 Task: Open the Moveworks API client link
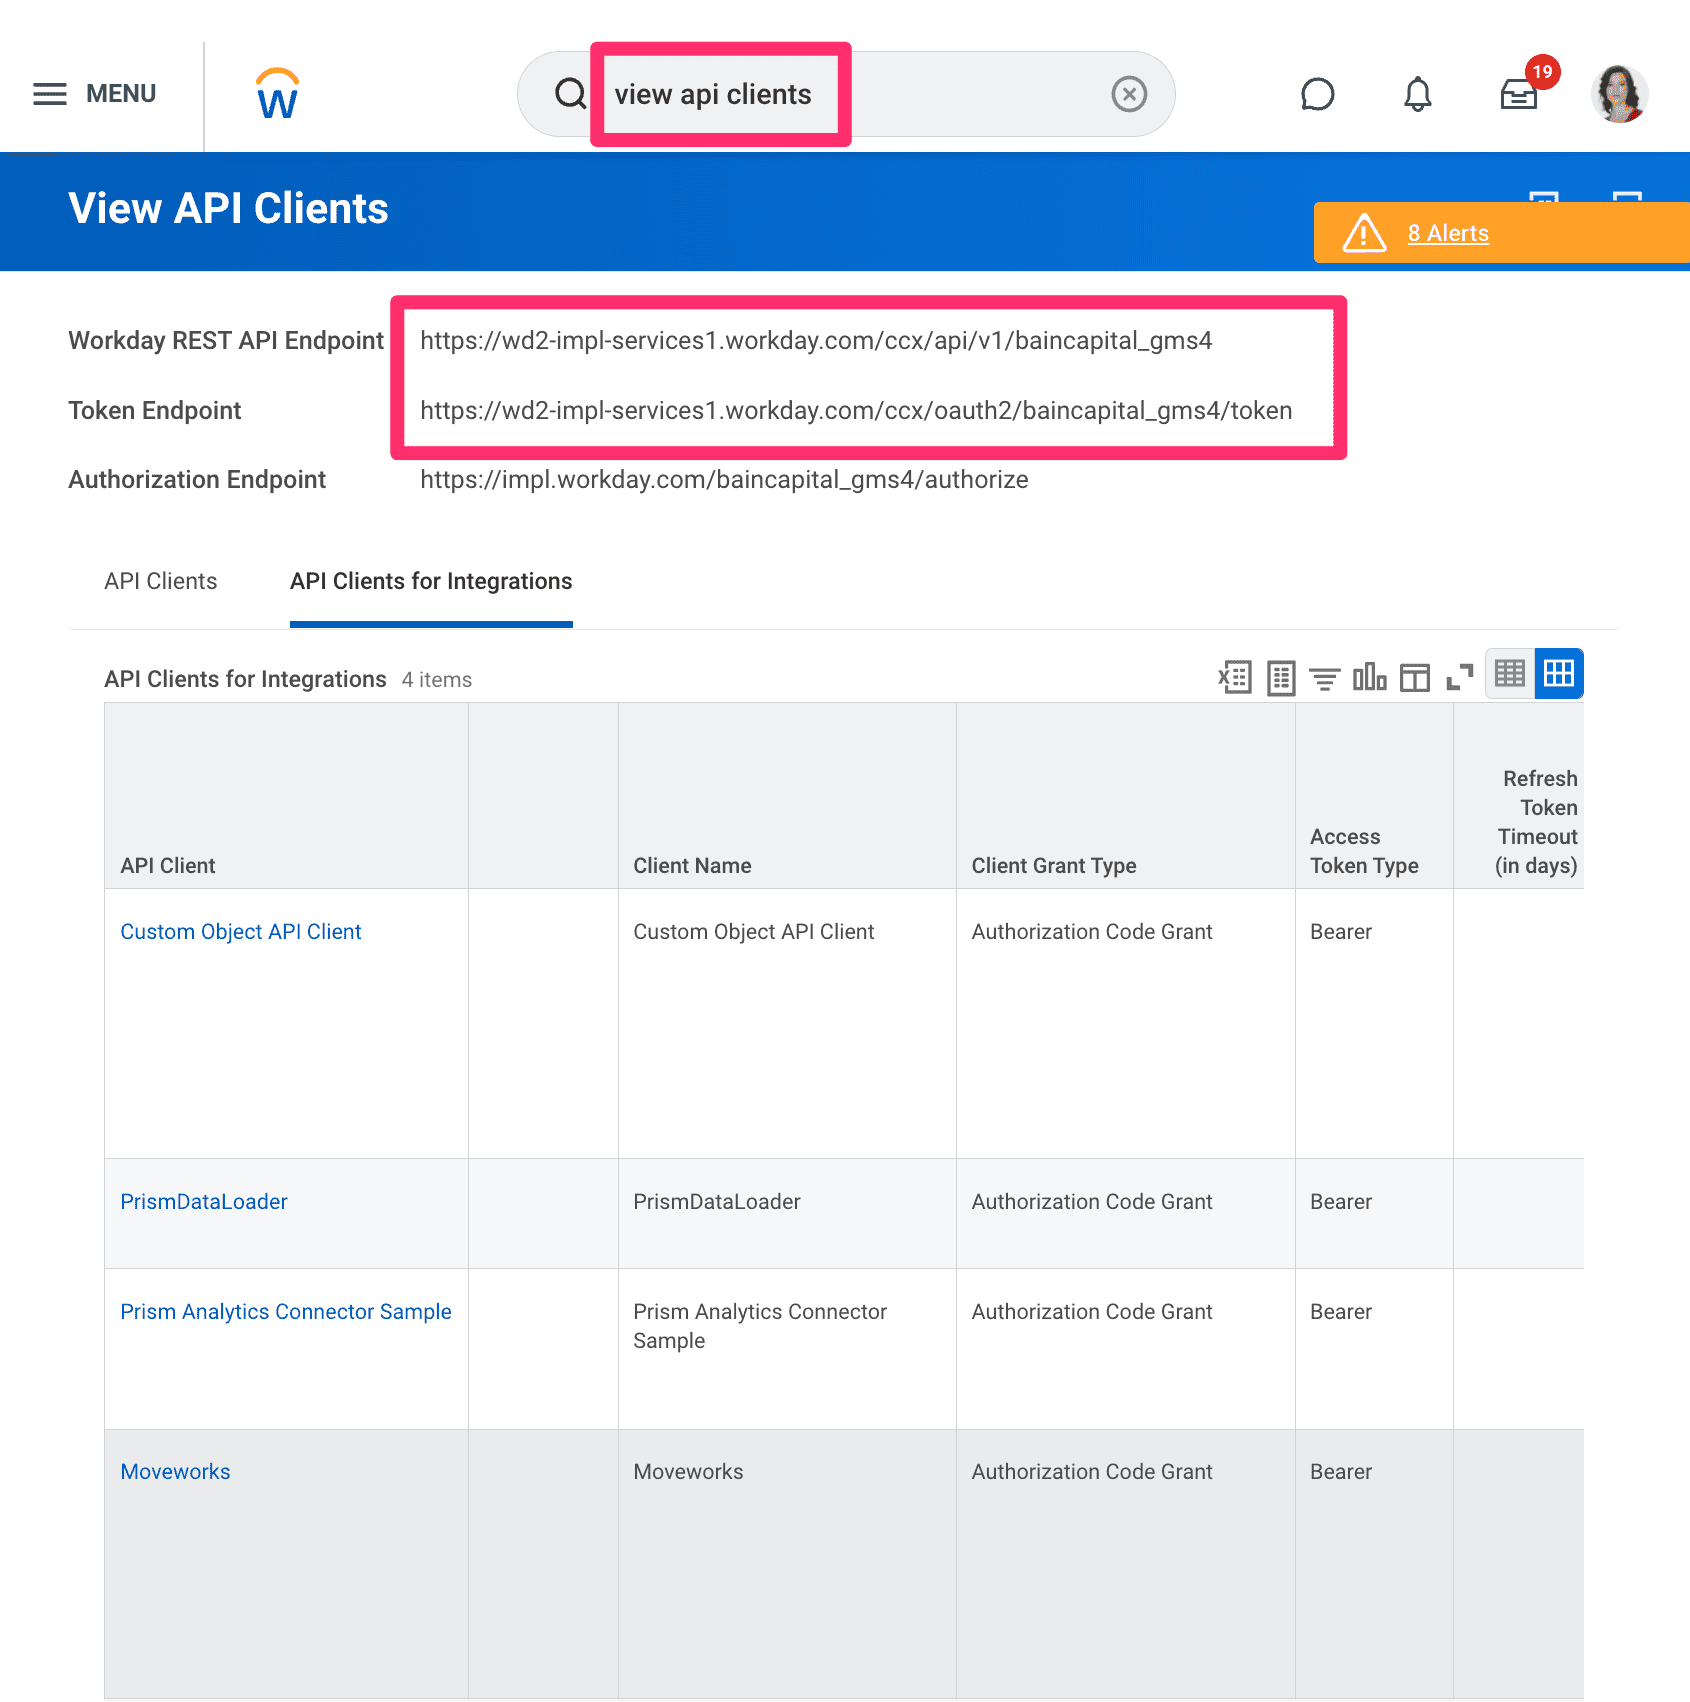[x=175, y=1471]
